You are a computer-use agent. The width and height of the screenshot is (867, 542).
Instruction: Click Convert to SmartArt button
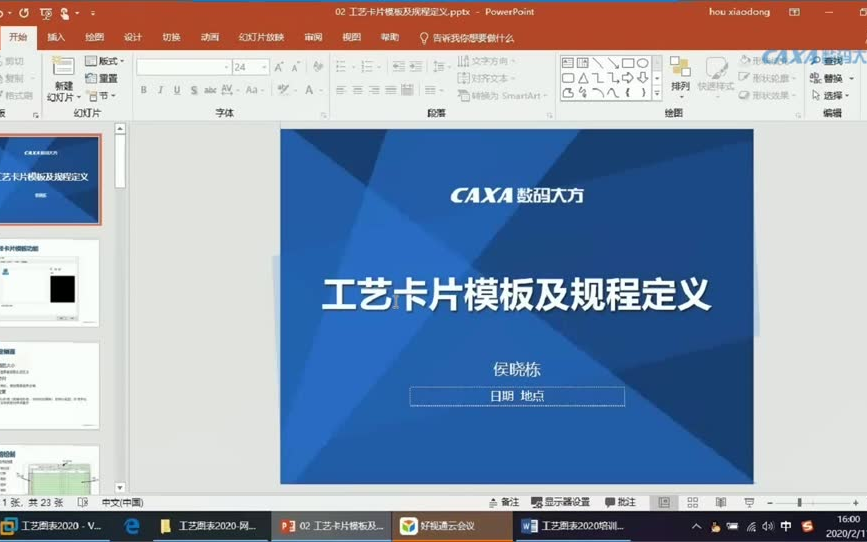[503, 96]
